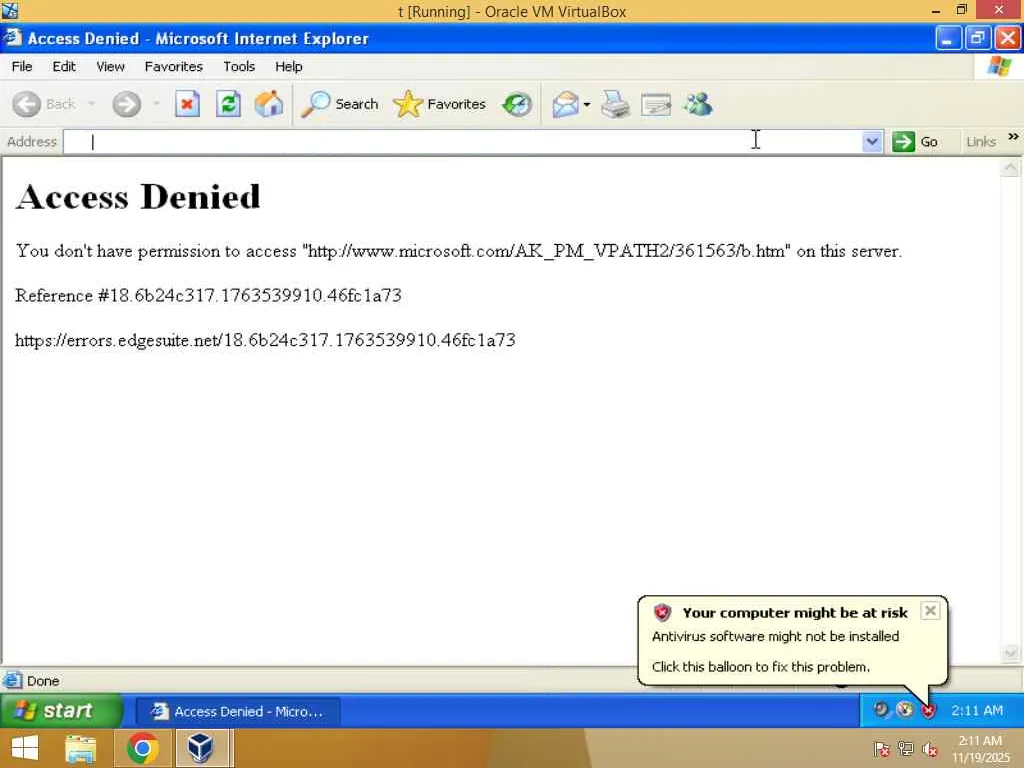Click the Mail envelope icon
The height and width of the screenshot is (768, 1024).
coord(565,104)
